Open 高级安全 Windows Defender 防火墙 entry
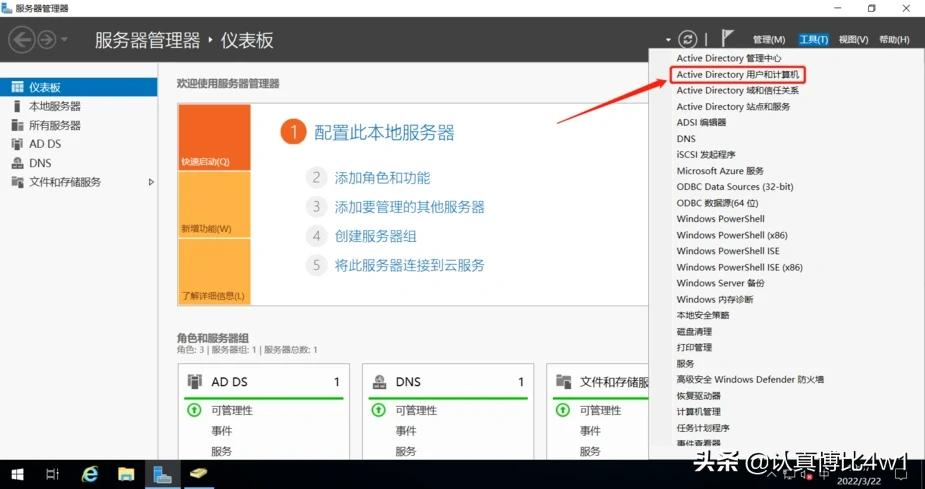Screen dimensions: 925x489 (750, 379)
